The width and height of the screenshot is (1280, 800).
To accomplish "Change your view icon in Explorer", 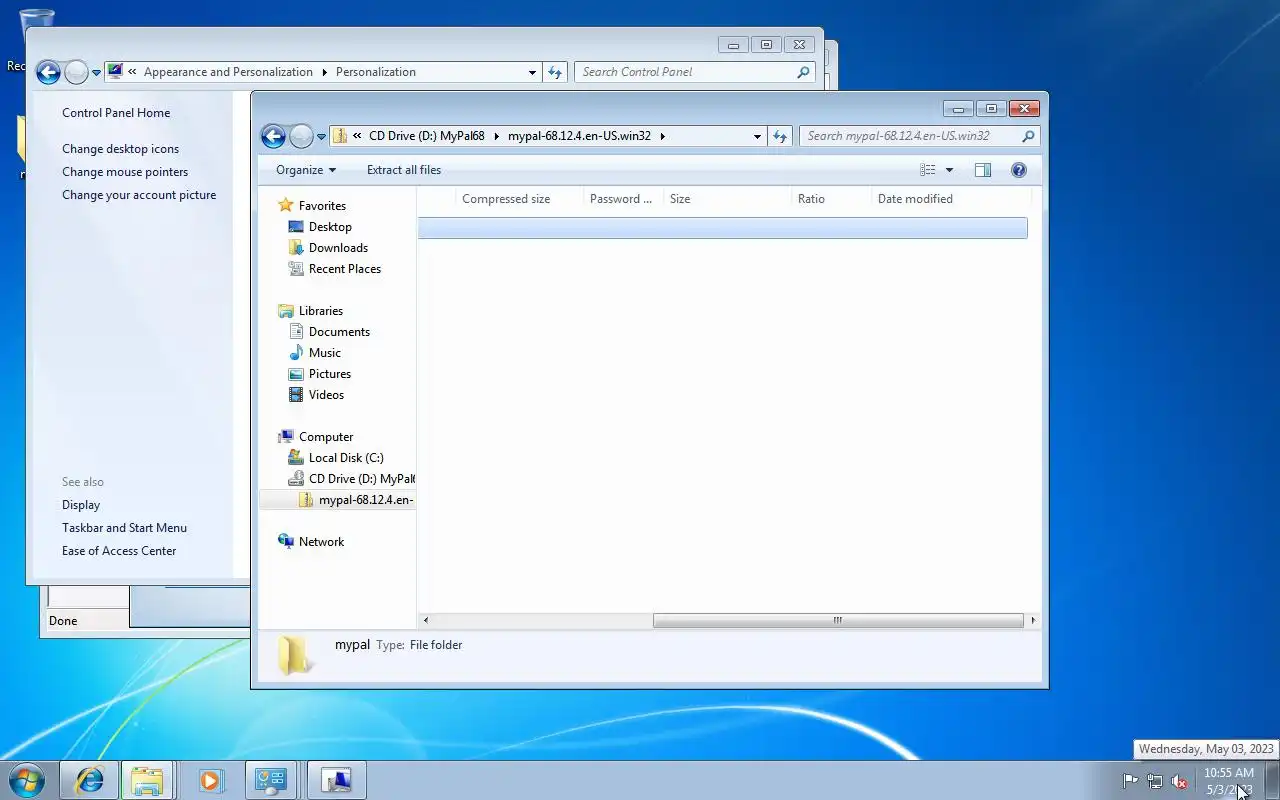I will click(x=928, y=170).
